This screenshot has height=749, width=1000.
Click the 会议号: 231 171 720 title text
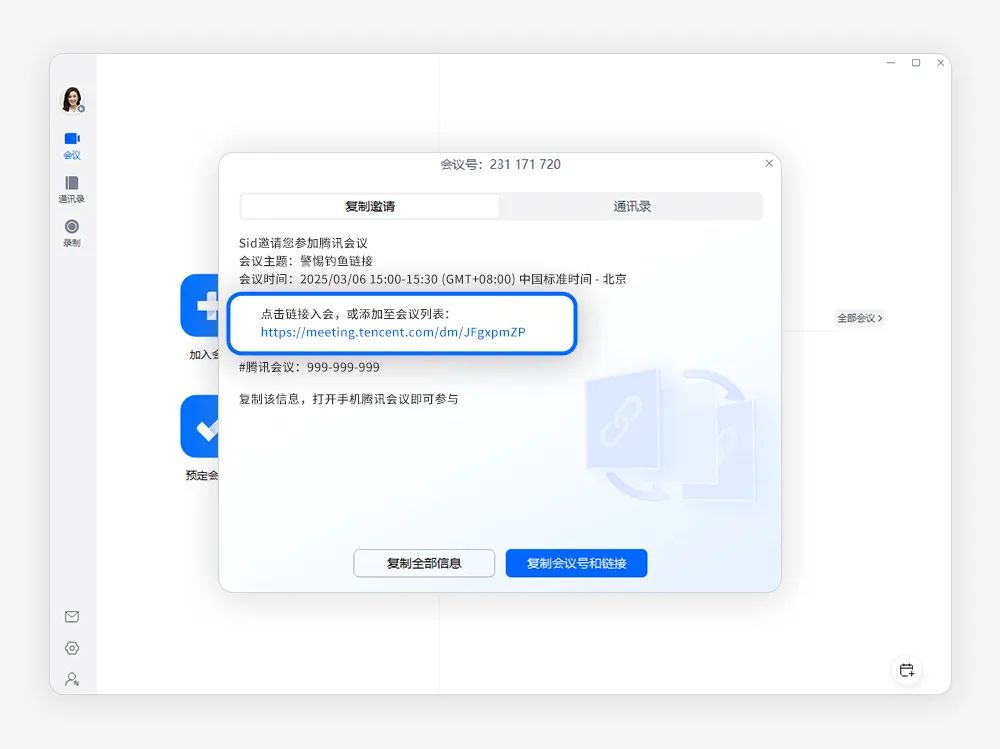(500, 165)
